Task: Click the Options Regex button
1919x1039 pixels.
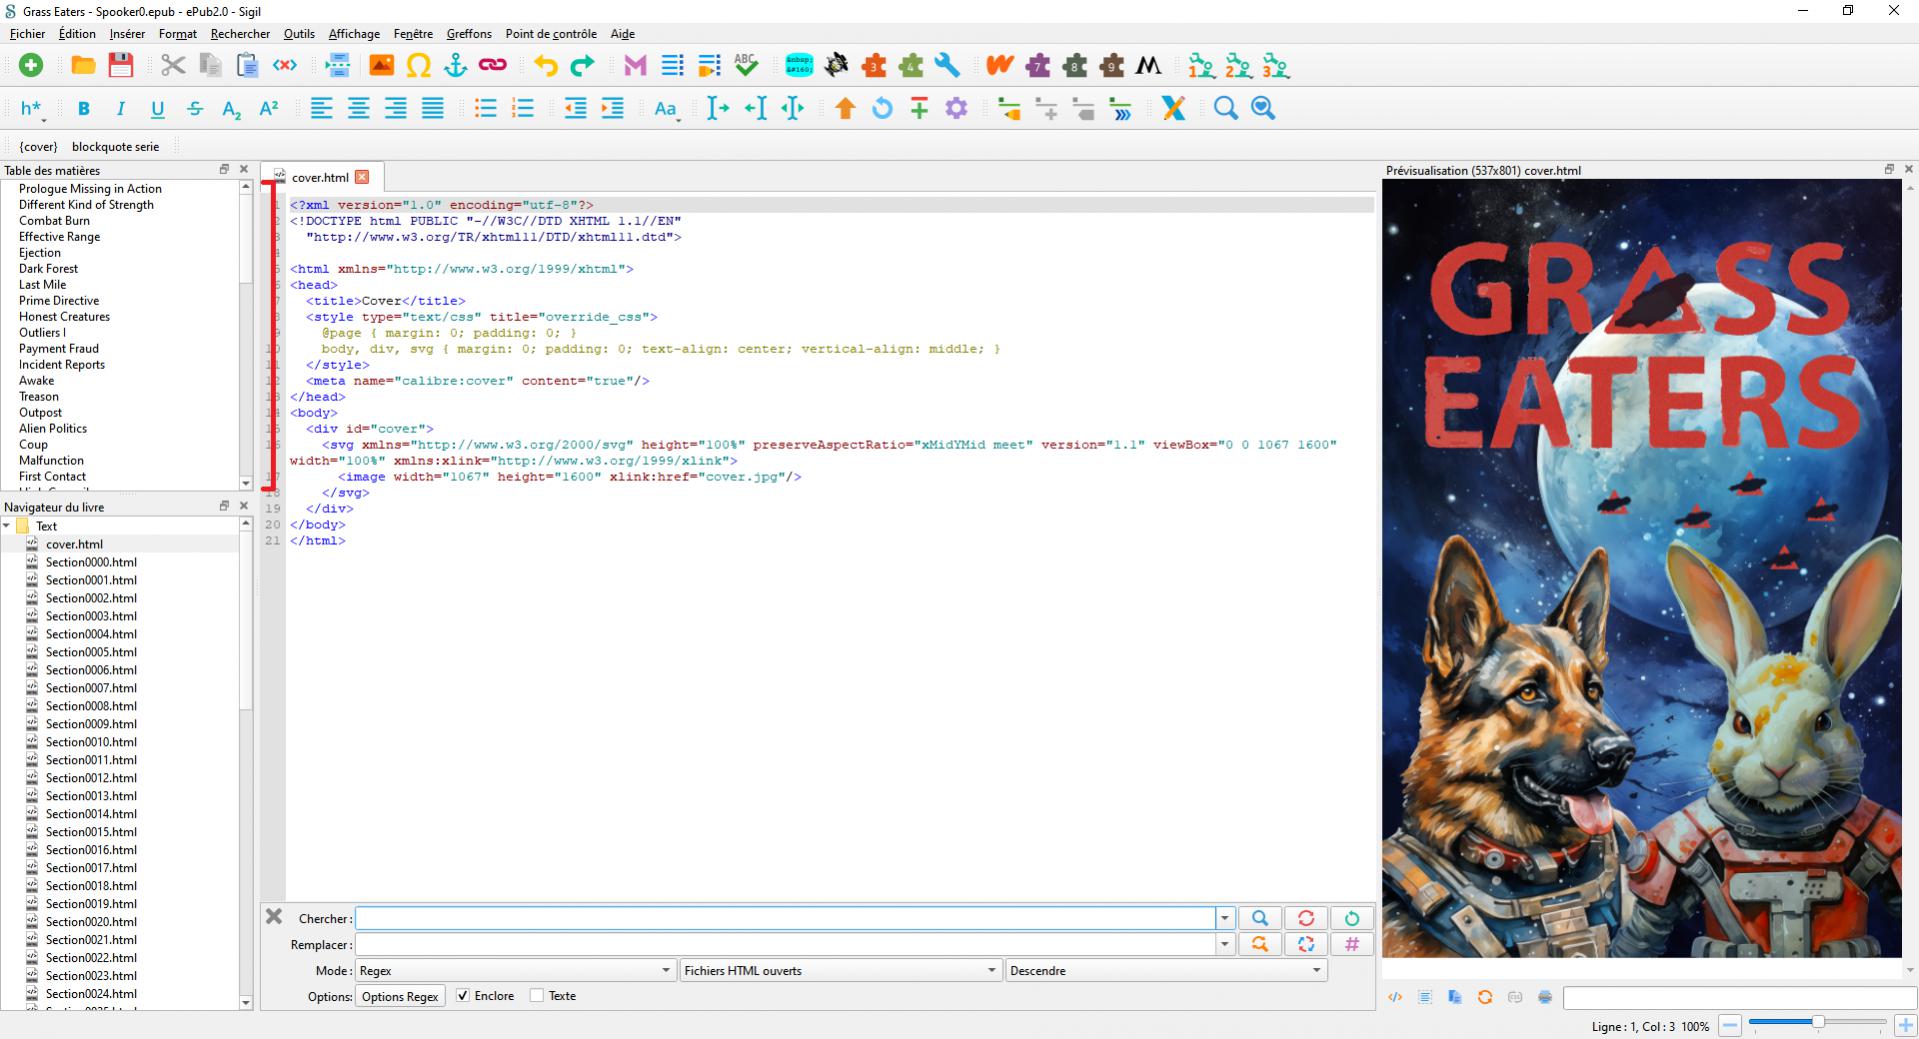Action: (x=400, y=996)
